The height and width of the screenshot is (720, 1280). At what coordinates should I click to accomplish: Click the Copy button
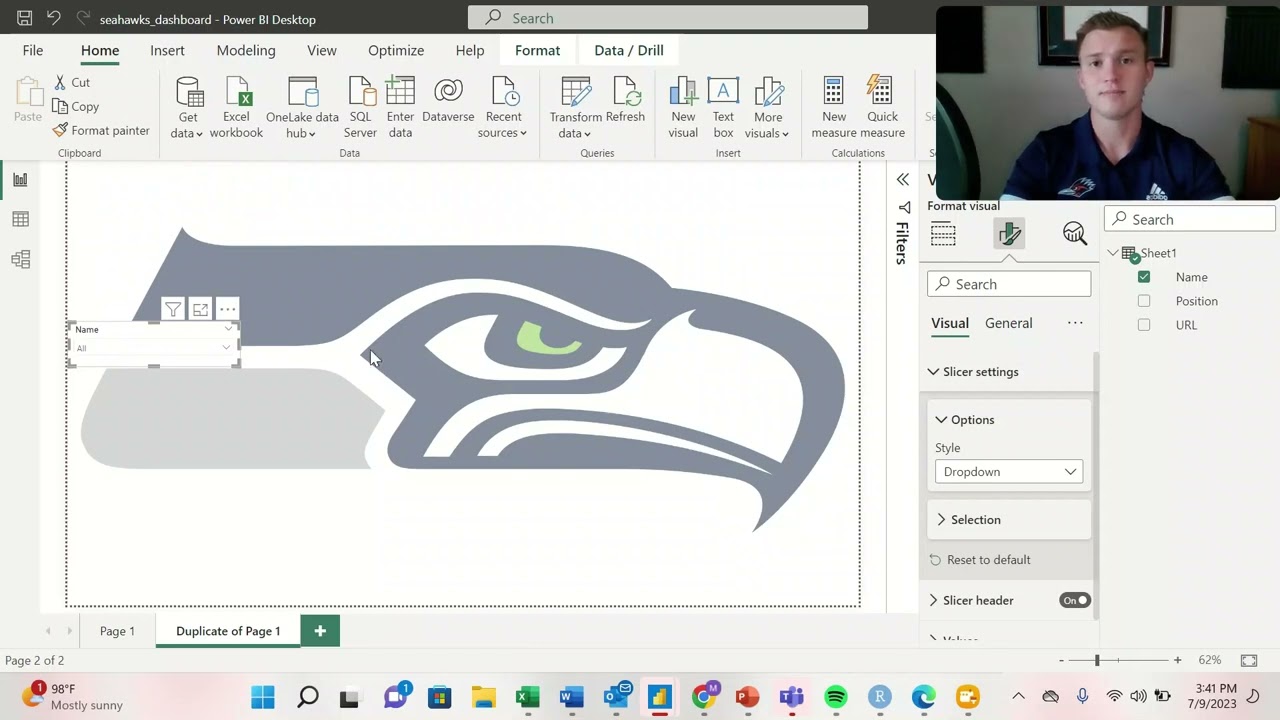pyautogui.click(x=76, y=106)
